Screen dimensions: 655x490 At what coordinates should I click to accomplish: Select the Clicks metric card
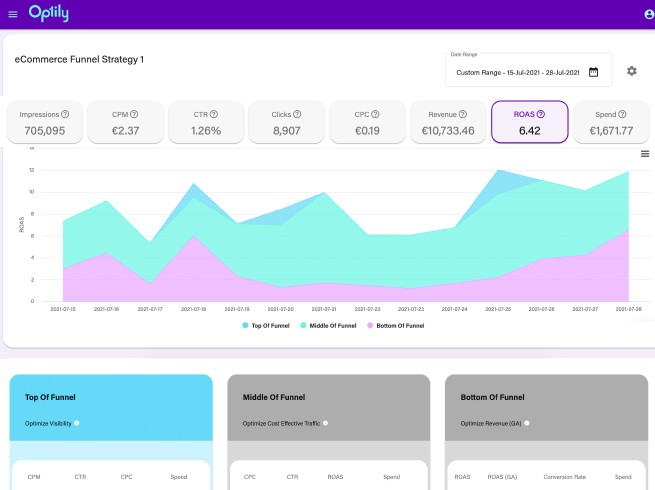287,122
